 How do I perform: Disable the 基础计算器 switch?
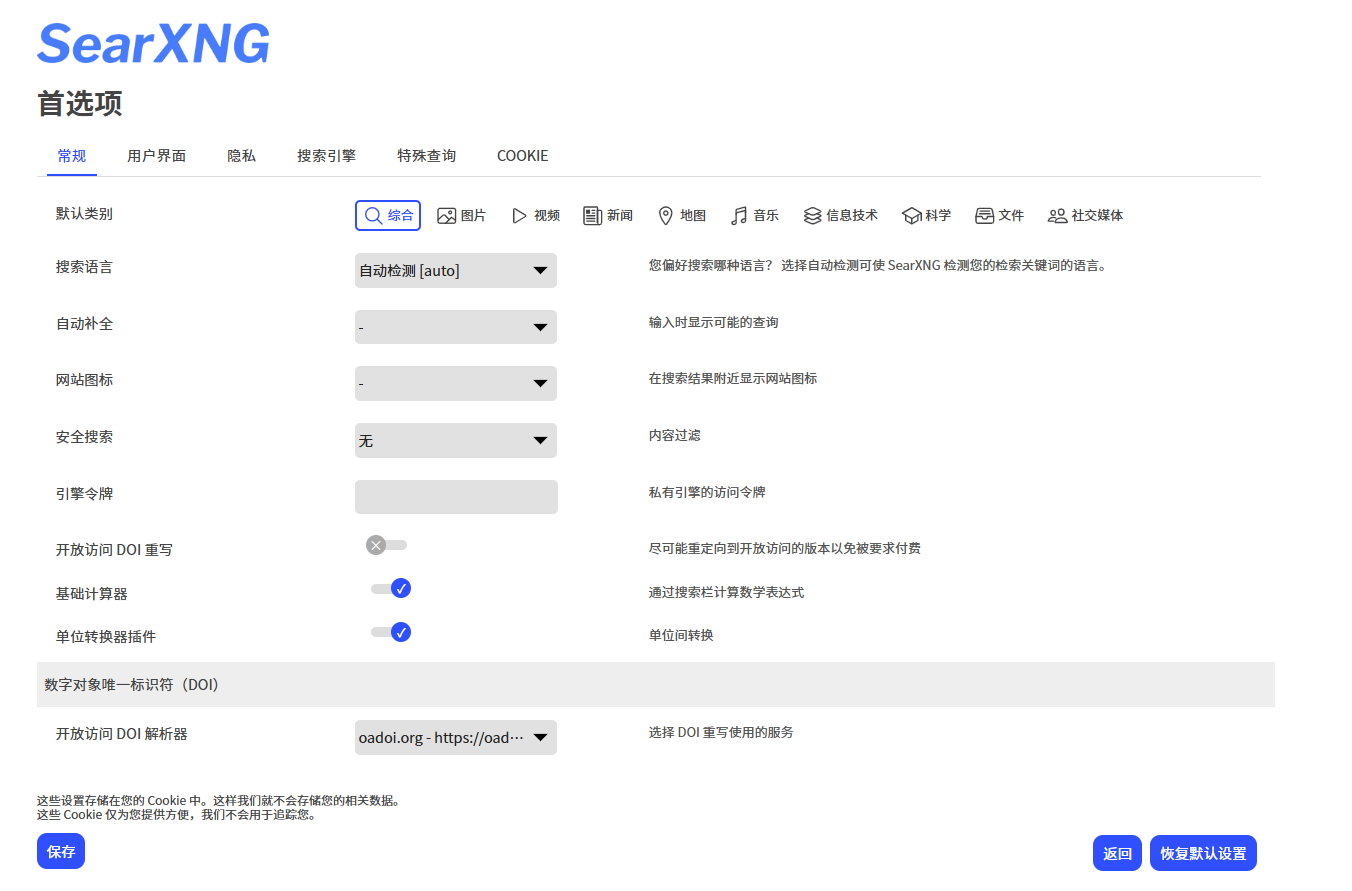(388, 588)
